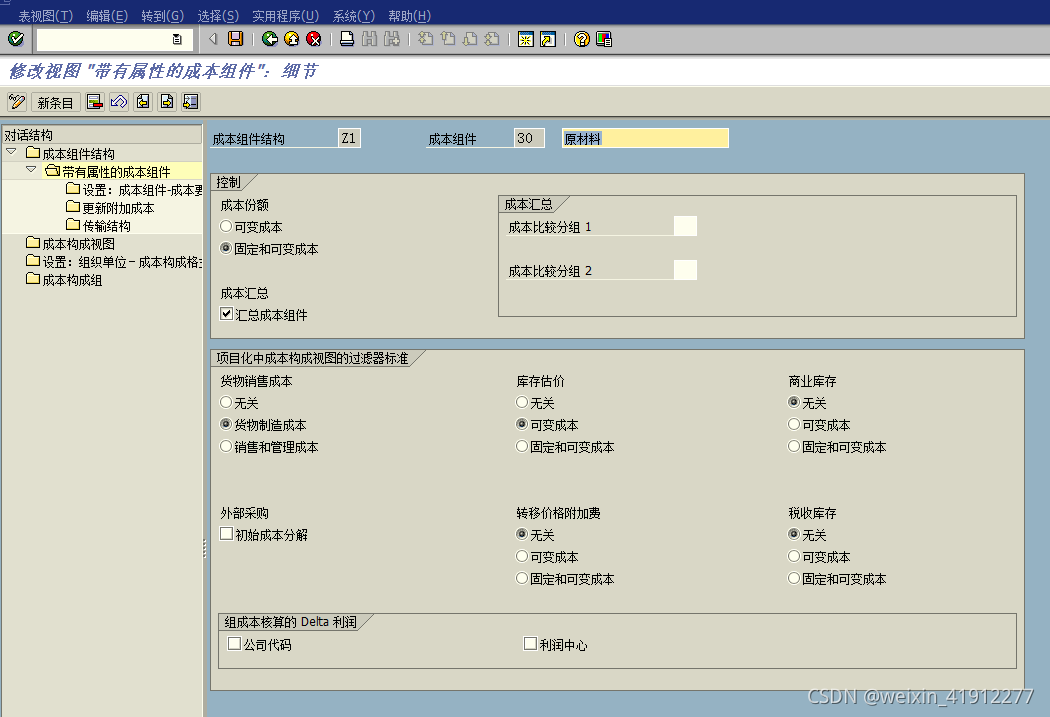Select 固定和可变成本 under 成本份额
The height and width of the screenshot is (717, 1050).
[226, 248]
